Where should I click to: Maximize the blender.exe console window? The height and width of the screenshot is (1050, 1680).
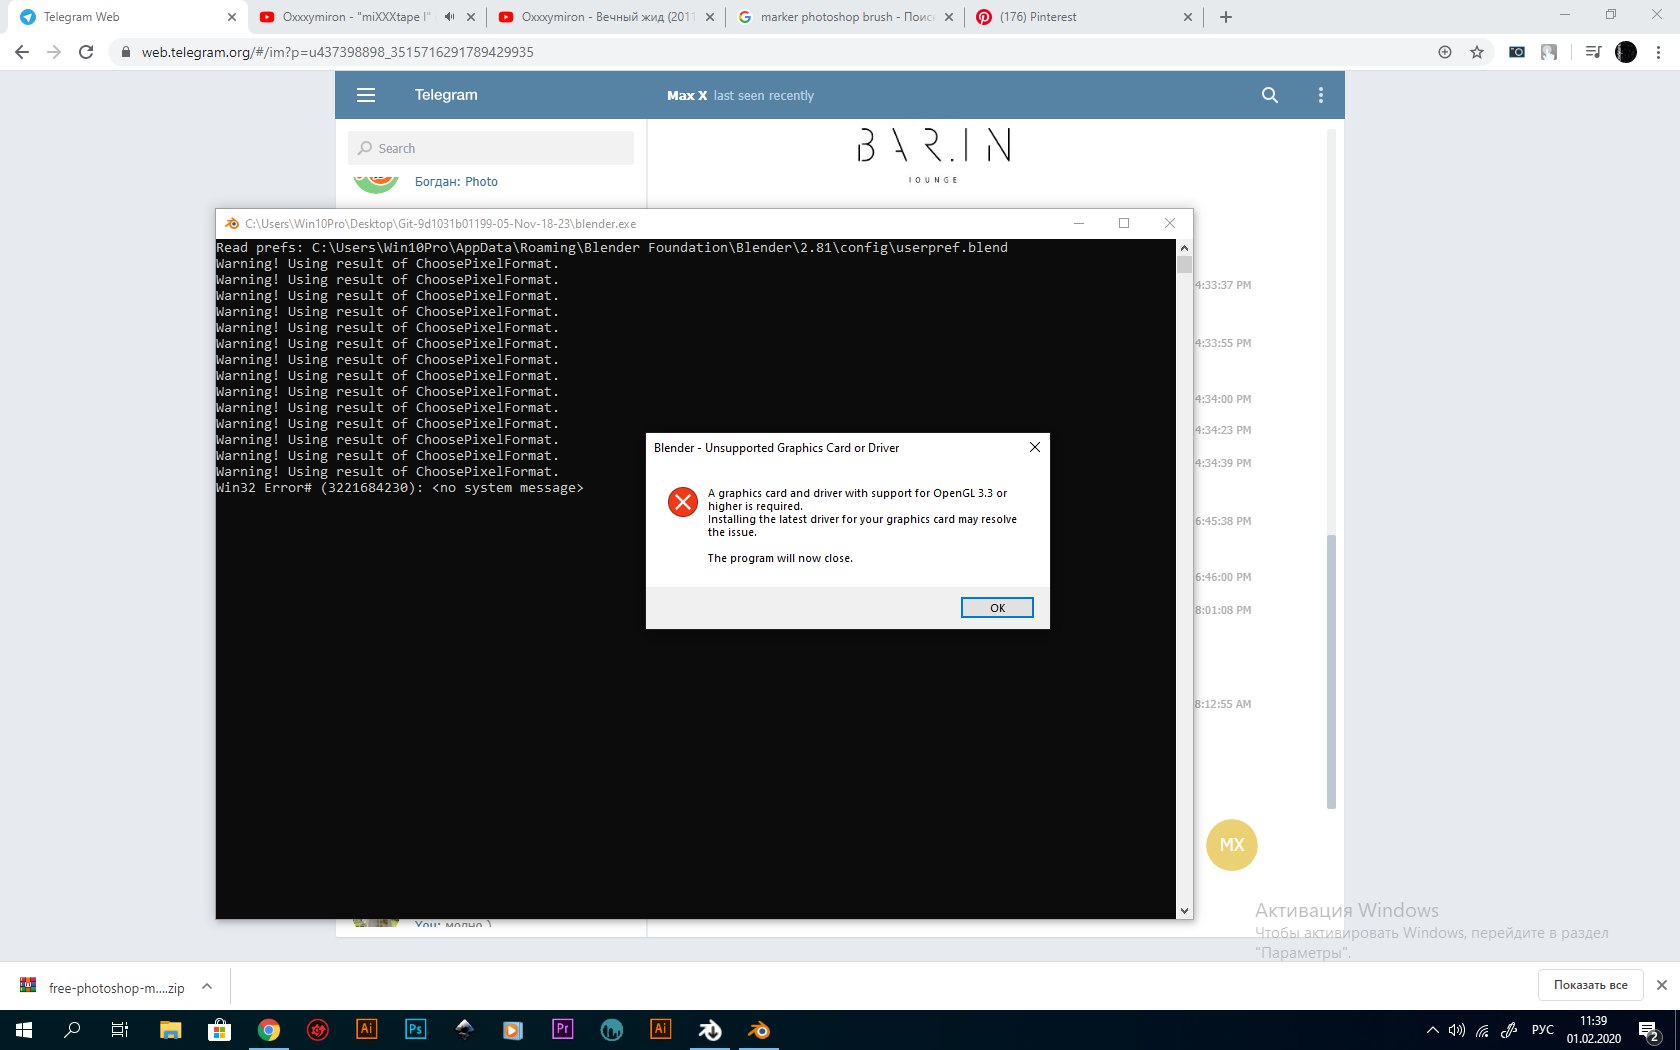point(1124,223)
